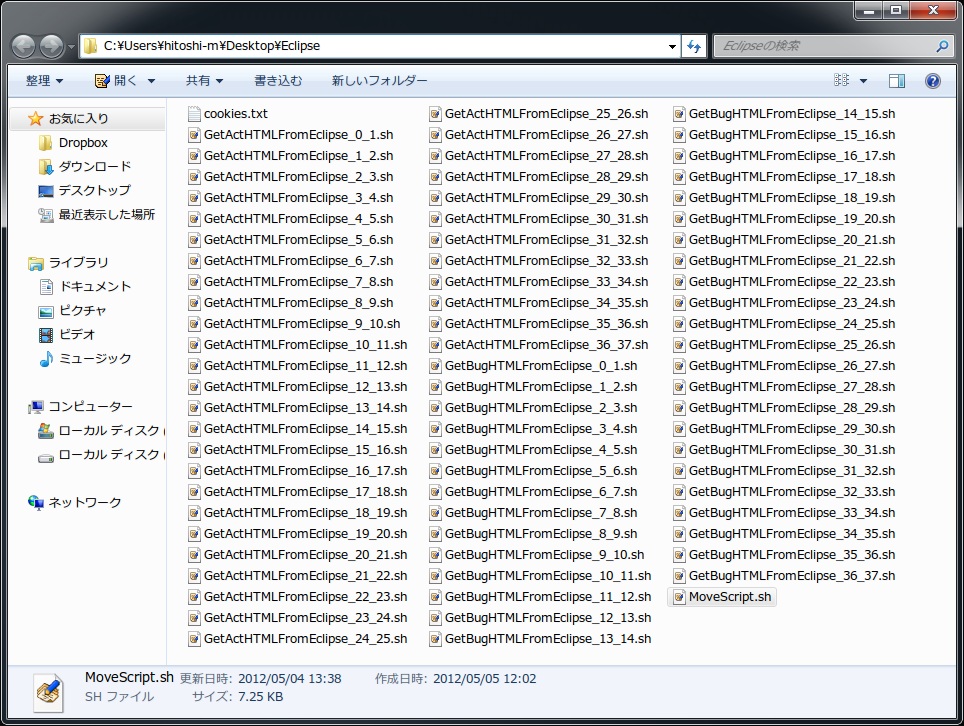Select the cookies.txt file icon
The image size is (964, 726).
(194, 114)
